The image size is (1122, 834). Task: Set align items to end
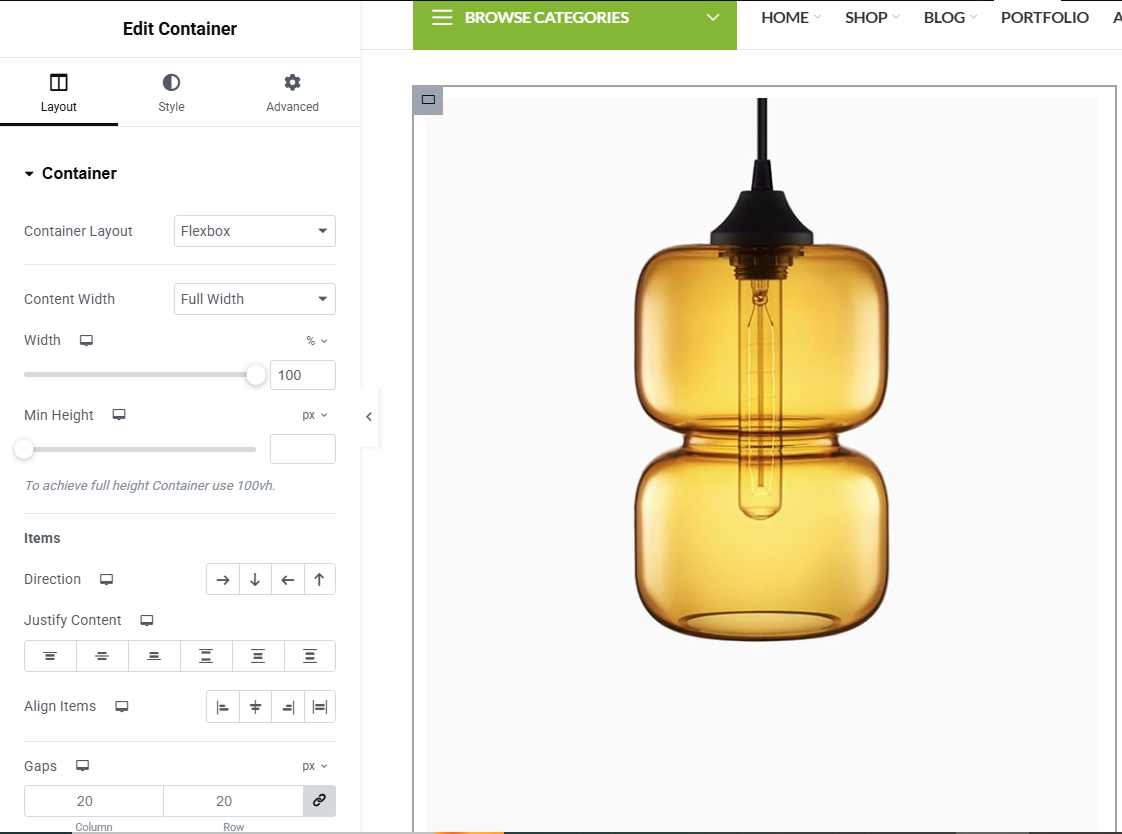(x=288, y=707)
